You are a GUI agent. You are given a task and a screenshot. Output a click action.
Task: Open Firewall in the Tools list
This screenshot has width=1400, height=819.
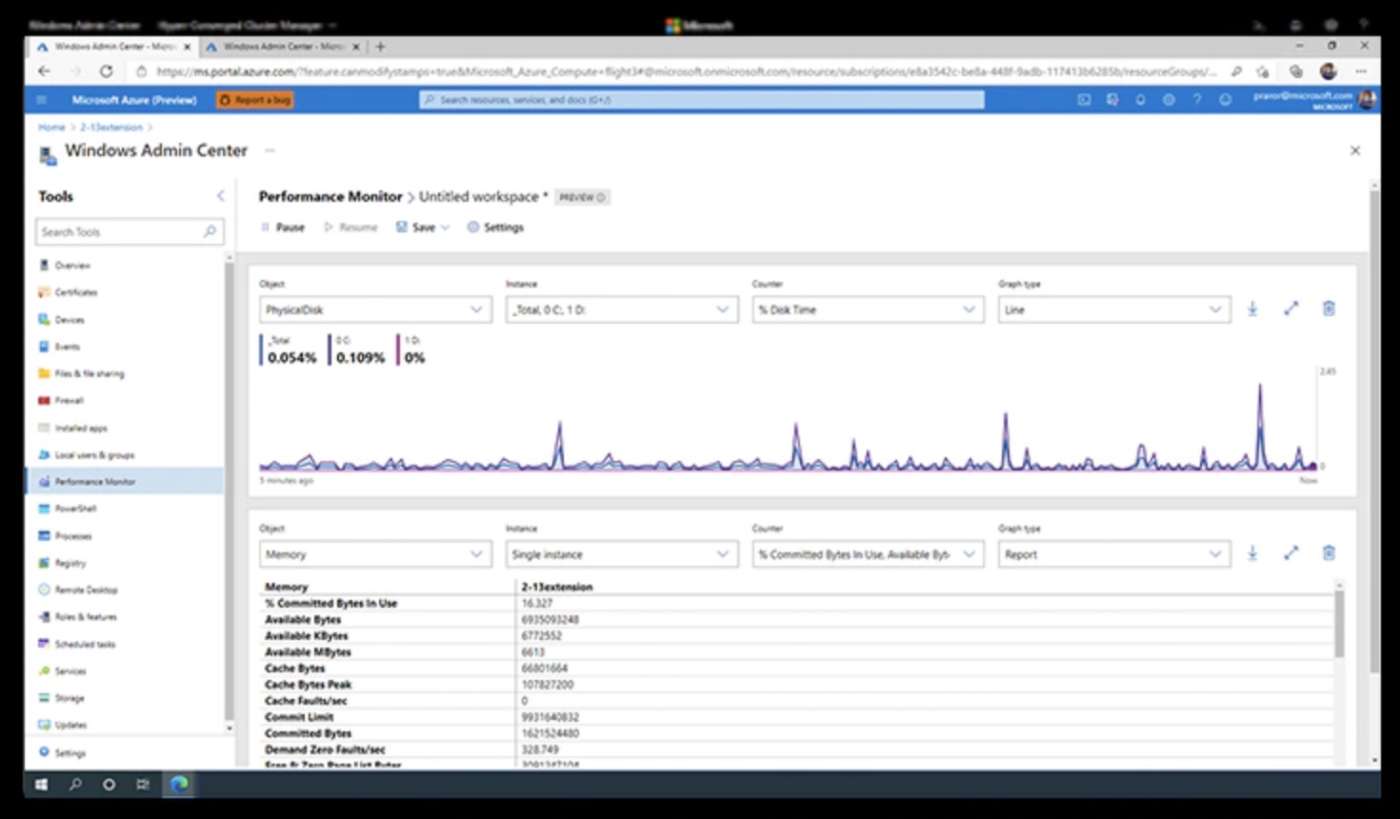[x=69, y=401]
